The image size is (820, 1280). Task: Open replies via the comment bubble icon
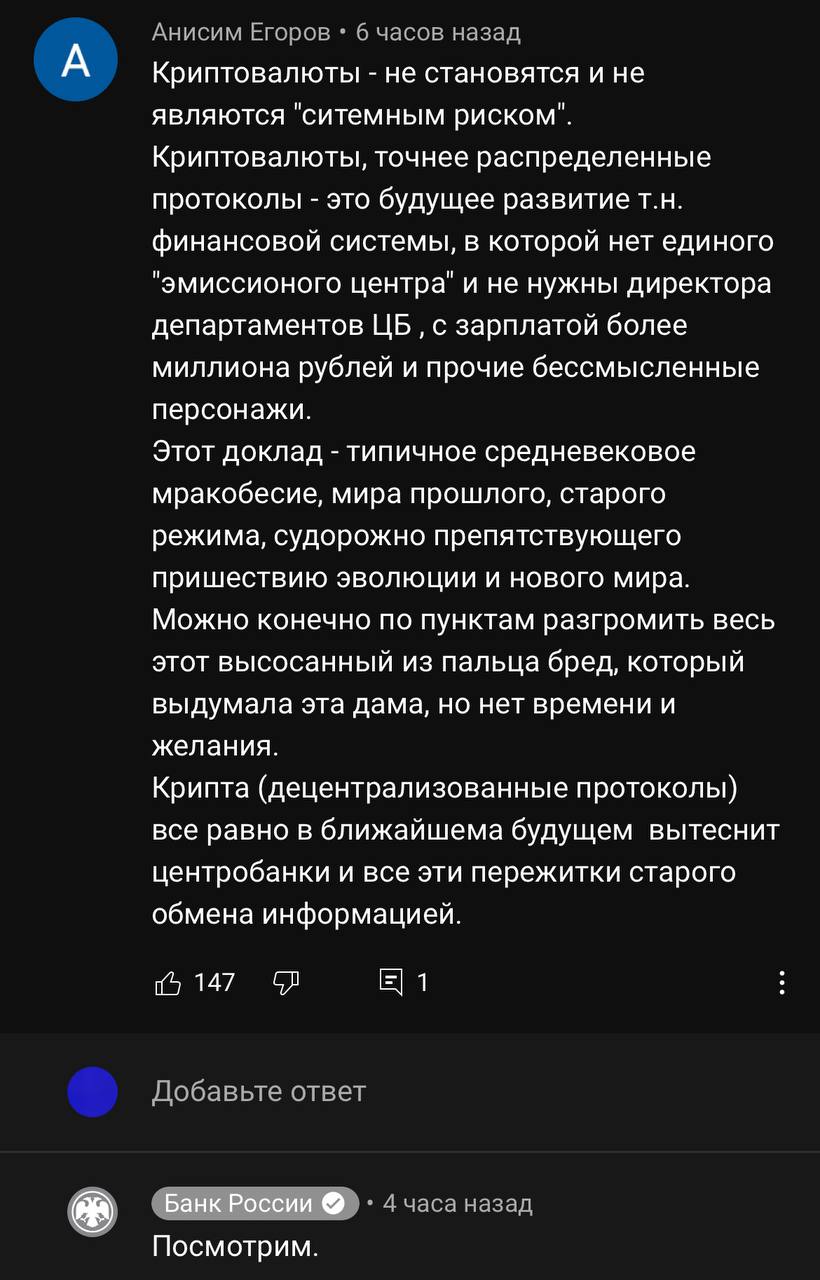coord(392,983)
